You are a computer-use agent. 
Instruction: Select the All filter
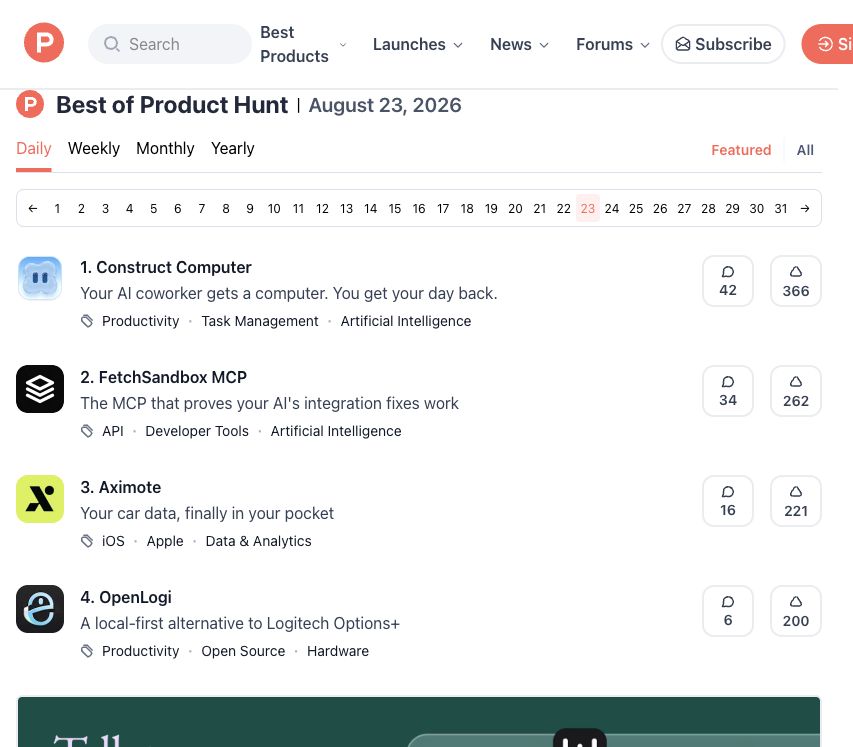[805, 150]
